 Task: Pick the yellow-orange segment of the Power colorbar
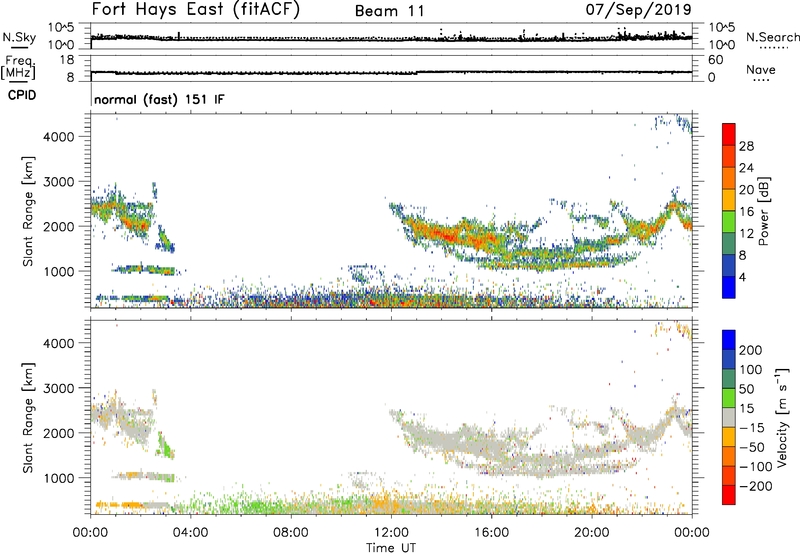(729, 199)
